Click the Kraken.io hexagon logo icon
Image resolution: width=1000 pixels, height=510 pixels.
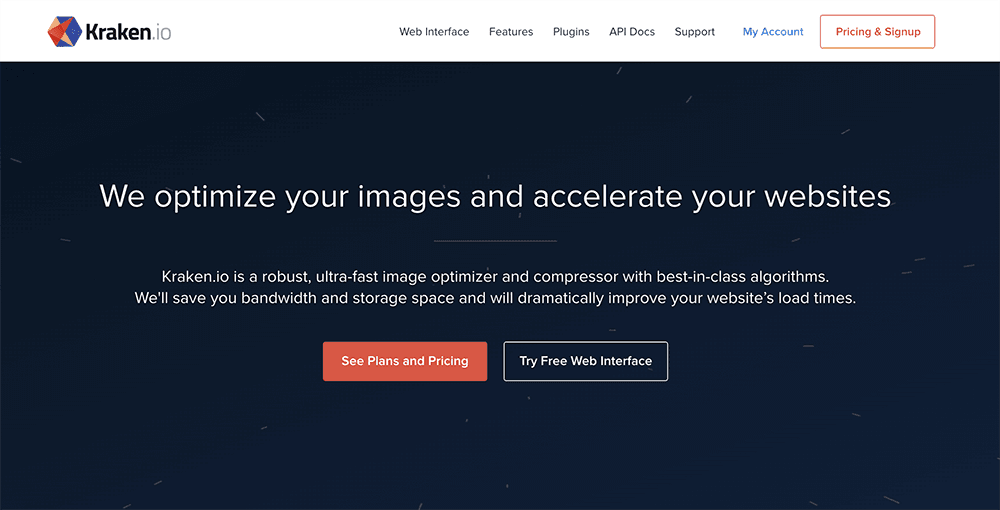tap(64, 32)
